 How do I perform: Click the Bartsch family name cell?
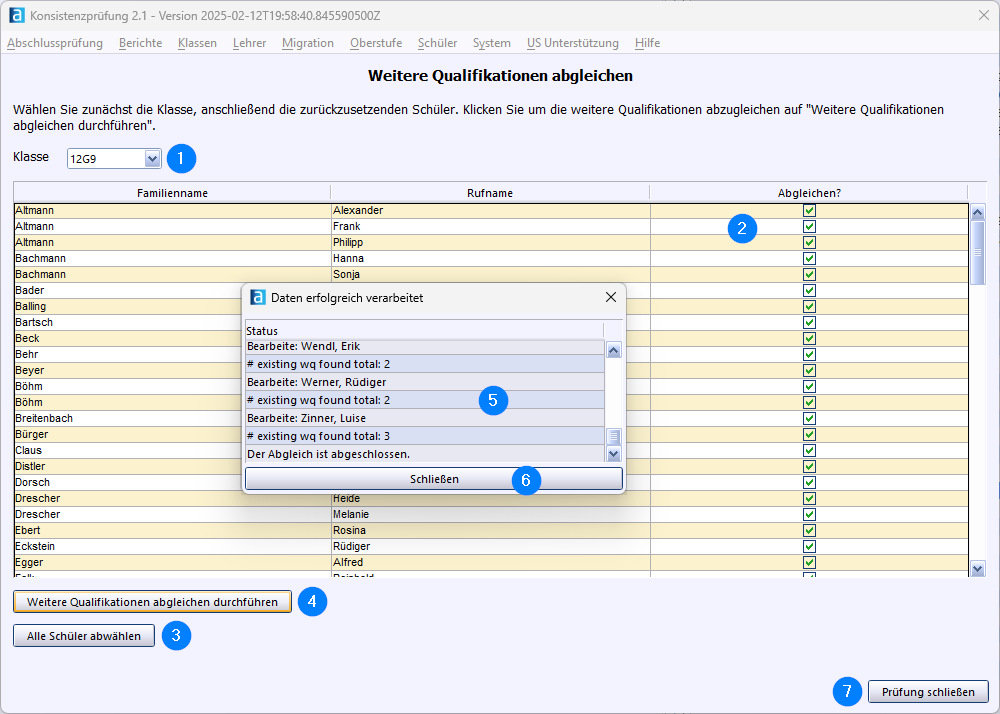(x=172, y=323)
